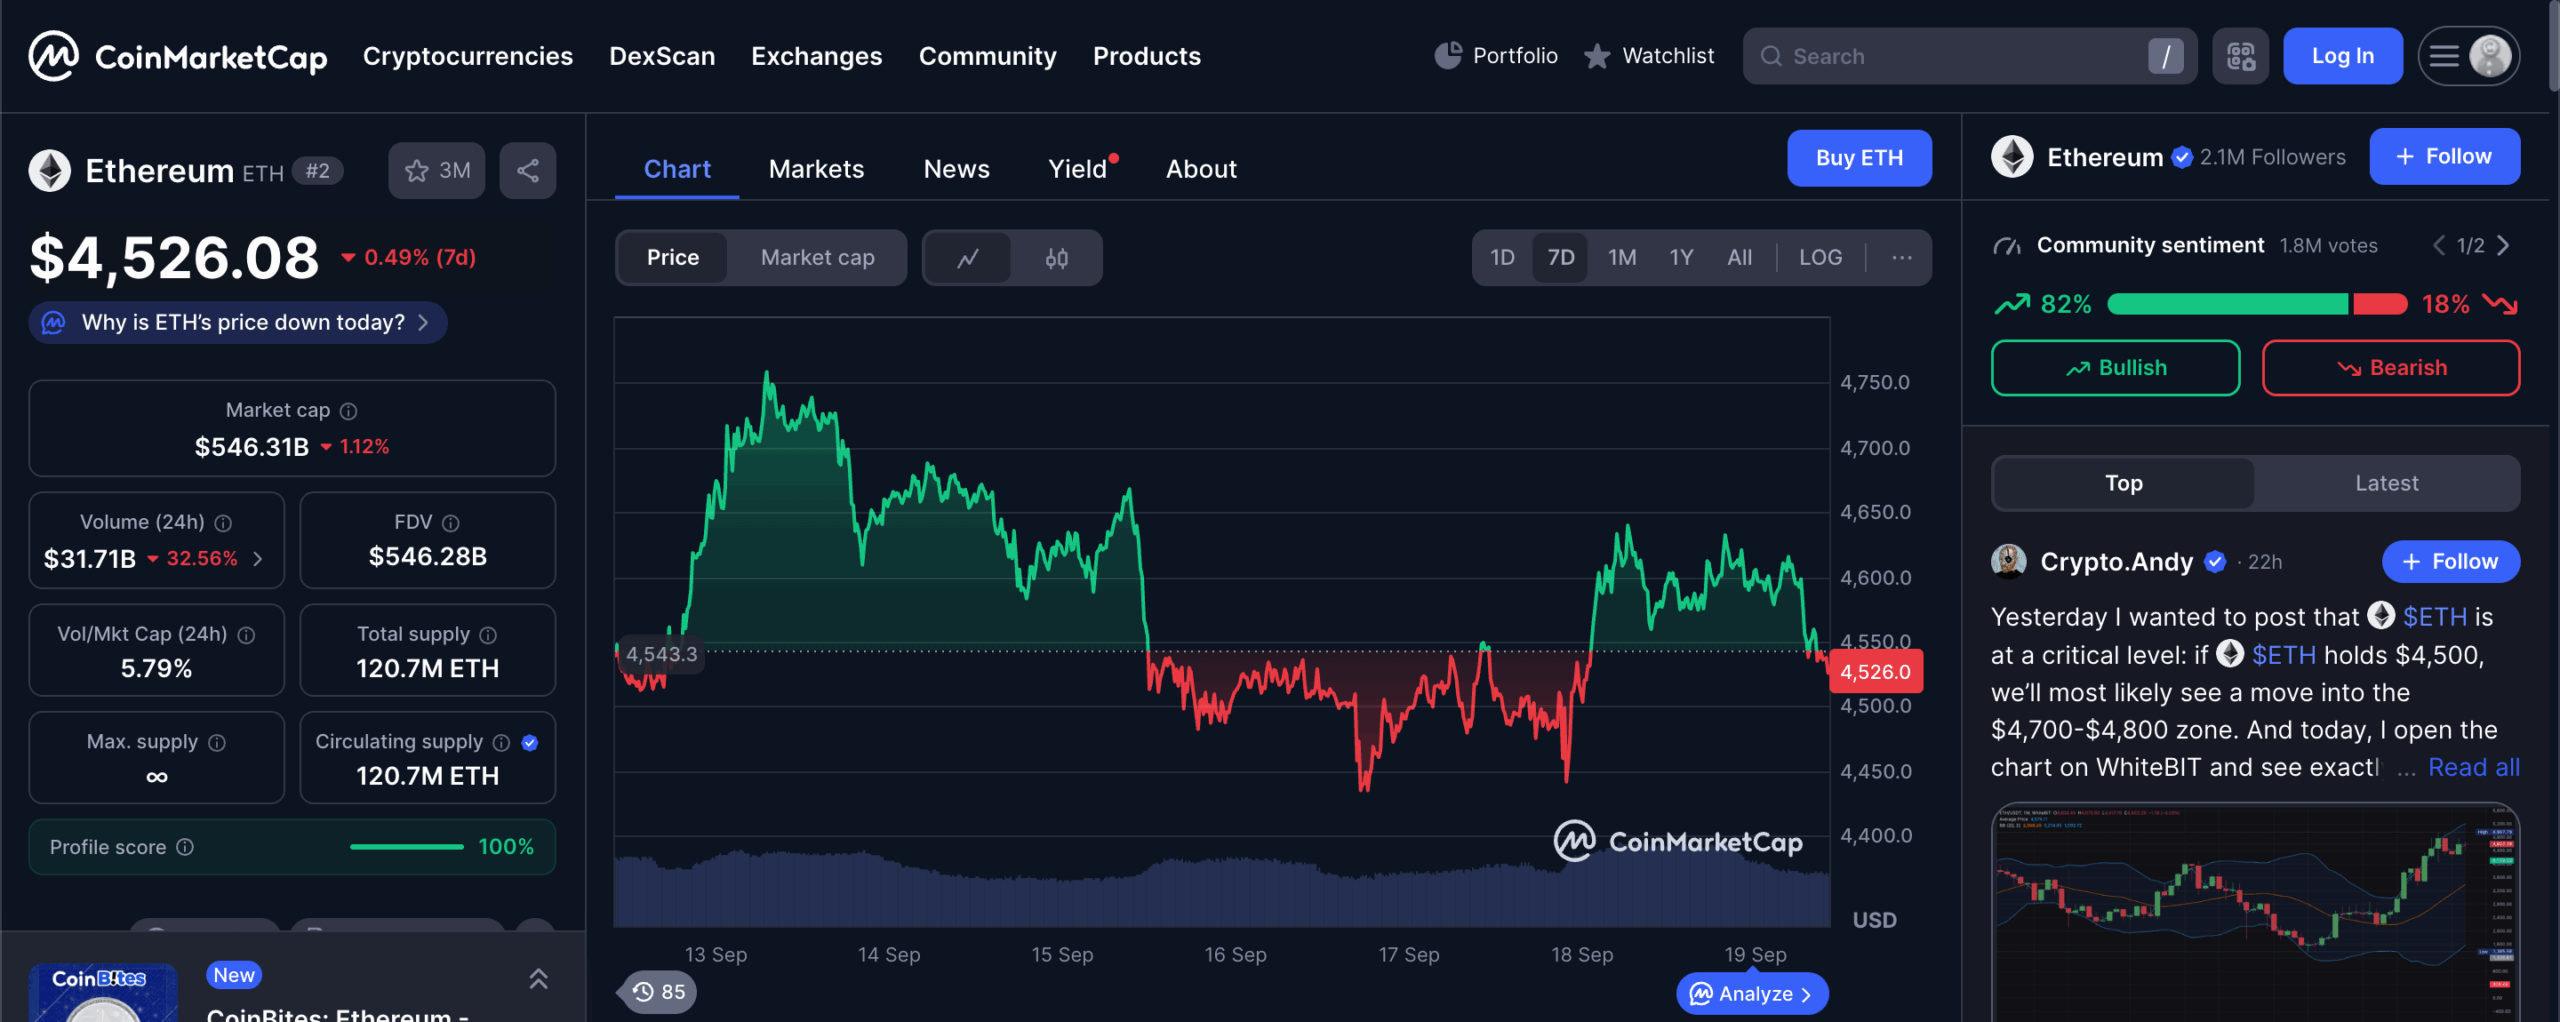Switch to candlestick chart icon
Screen dimensions: 2560x1022
(x=1056, y=258)
